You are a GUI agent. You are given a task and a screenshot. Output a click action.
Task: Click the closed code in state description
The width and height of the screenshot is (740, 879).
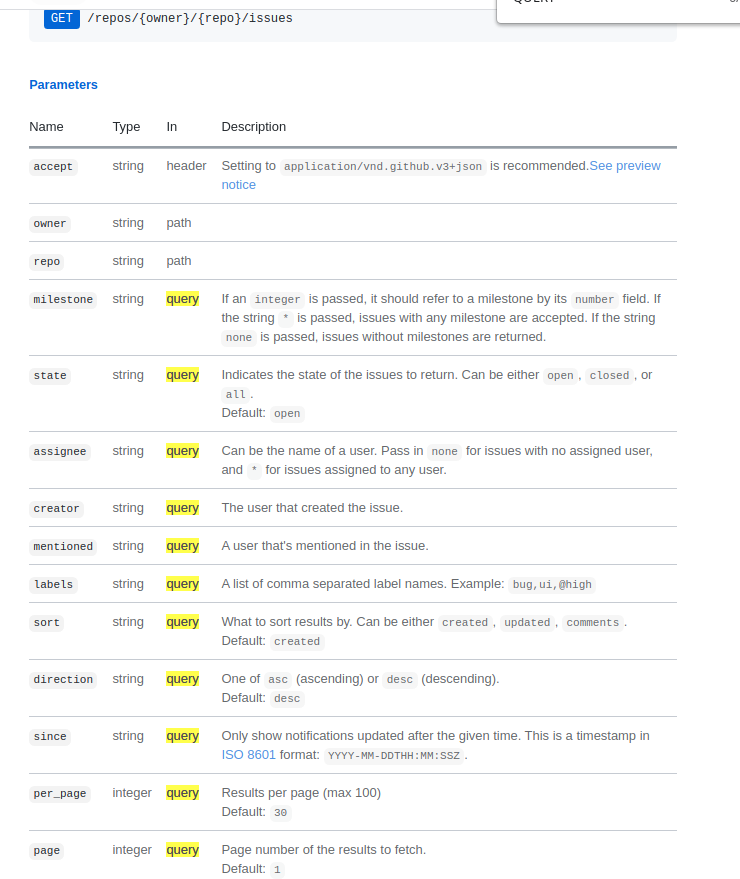pos(609,376)
